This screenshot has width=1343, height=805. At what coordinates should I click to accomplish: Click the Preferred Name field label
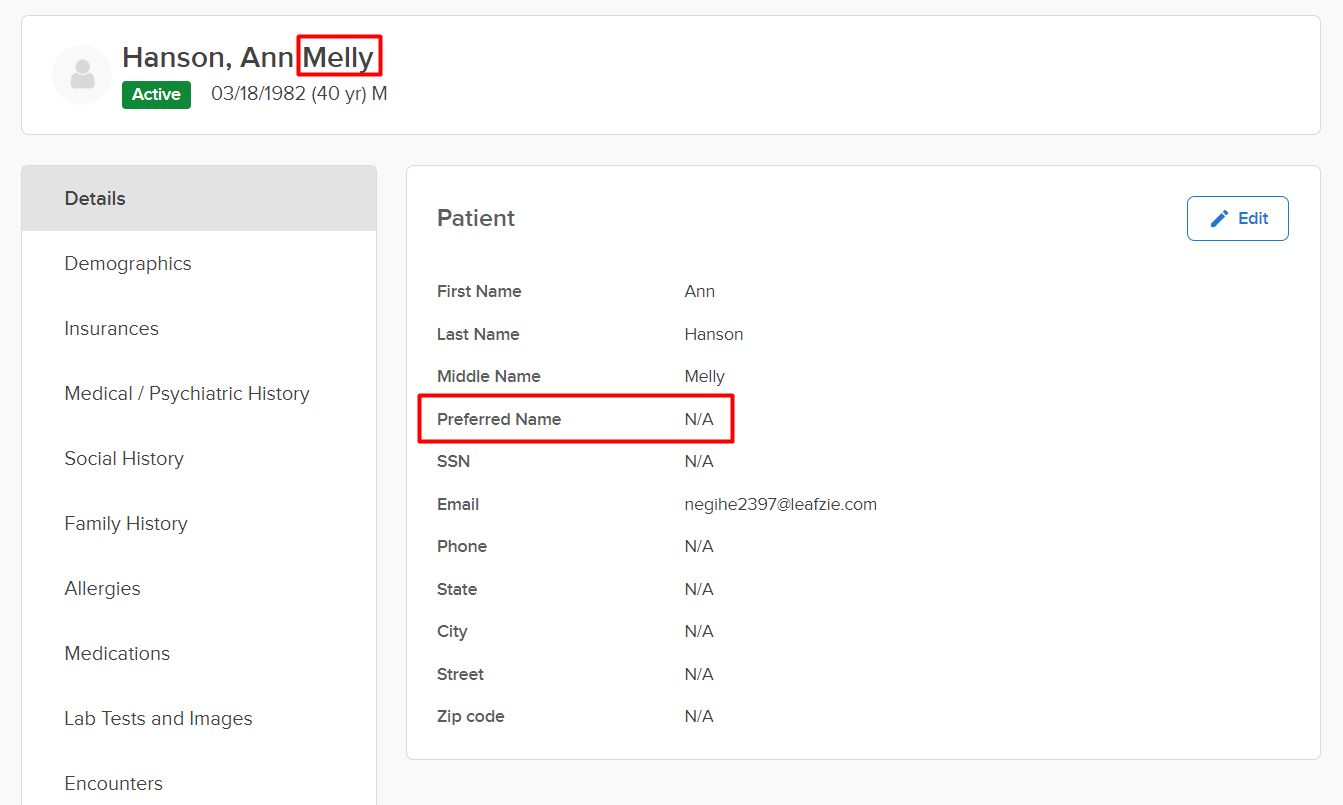click(499, 419)
